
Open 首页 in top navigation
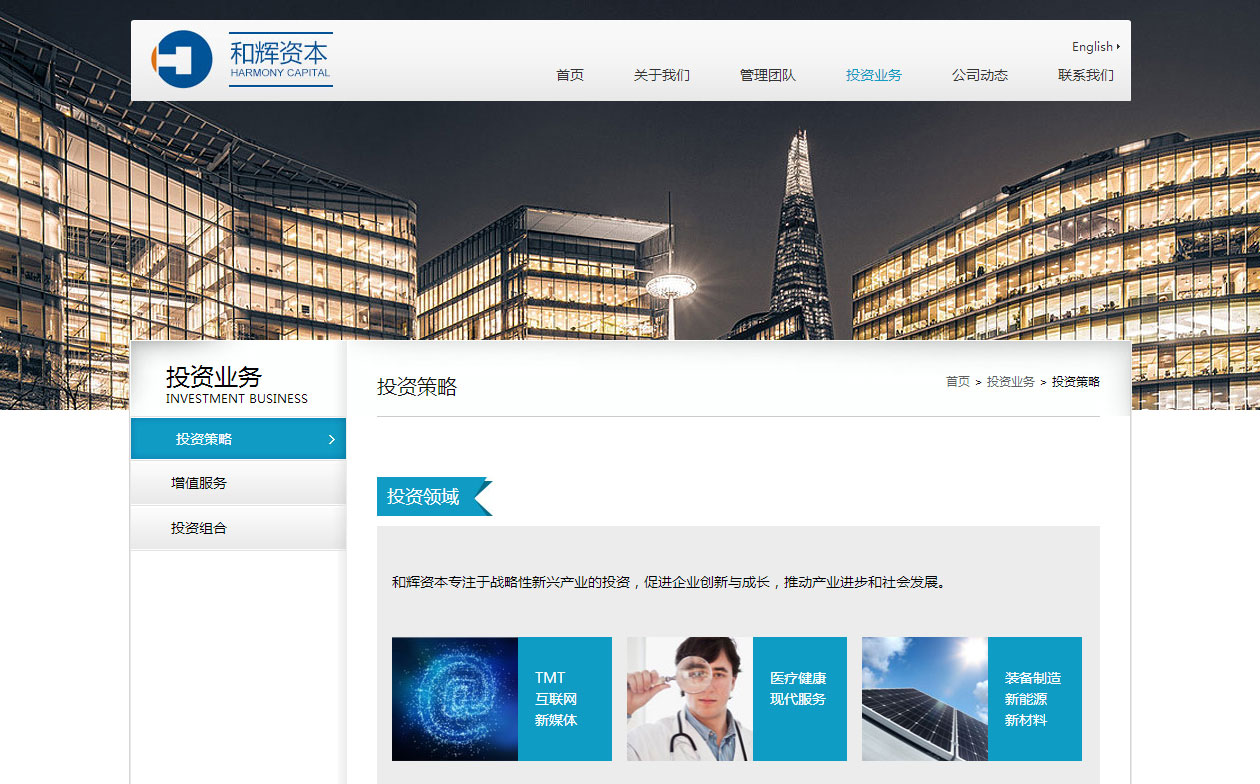tap(570, 75)
